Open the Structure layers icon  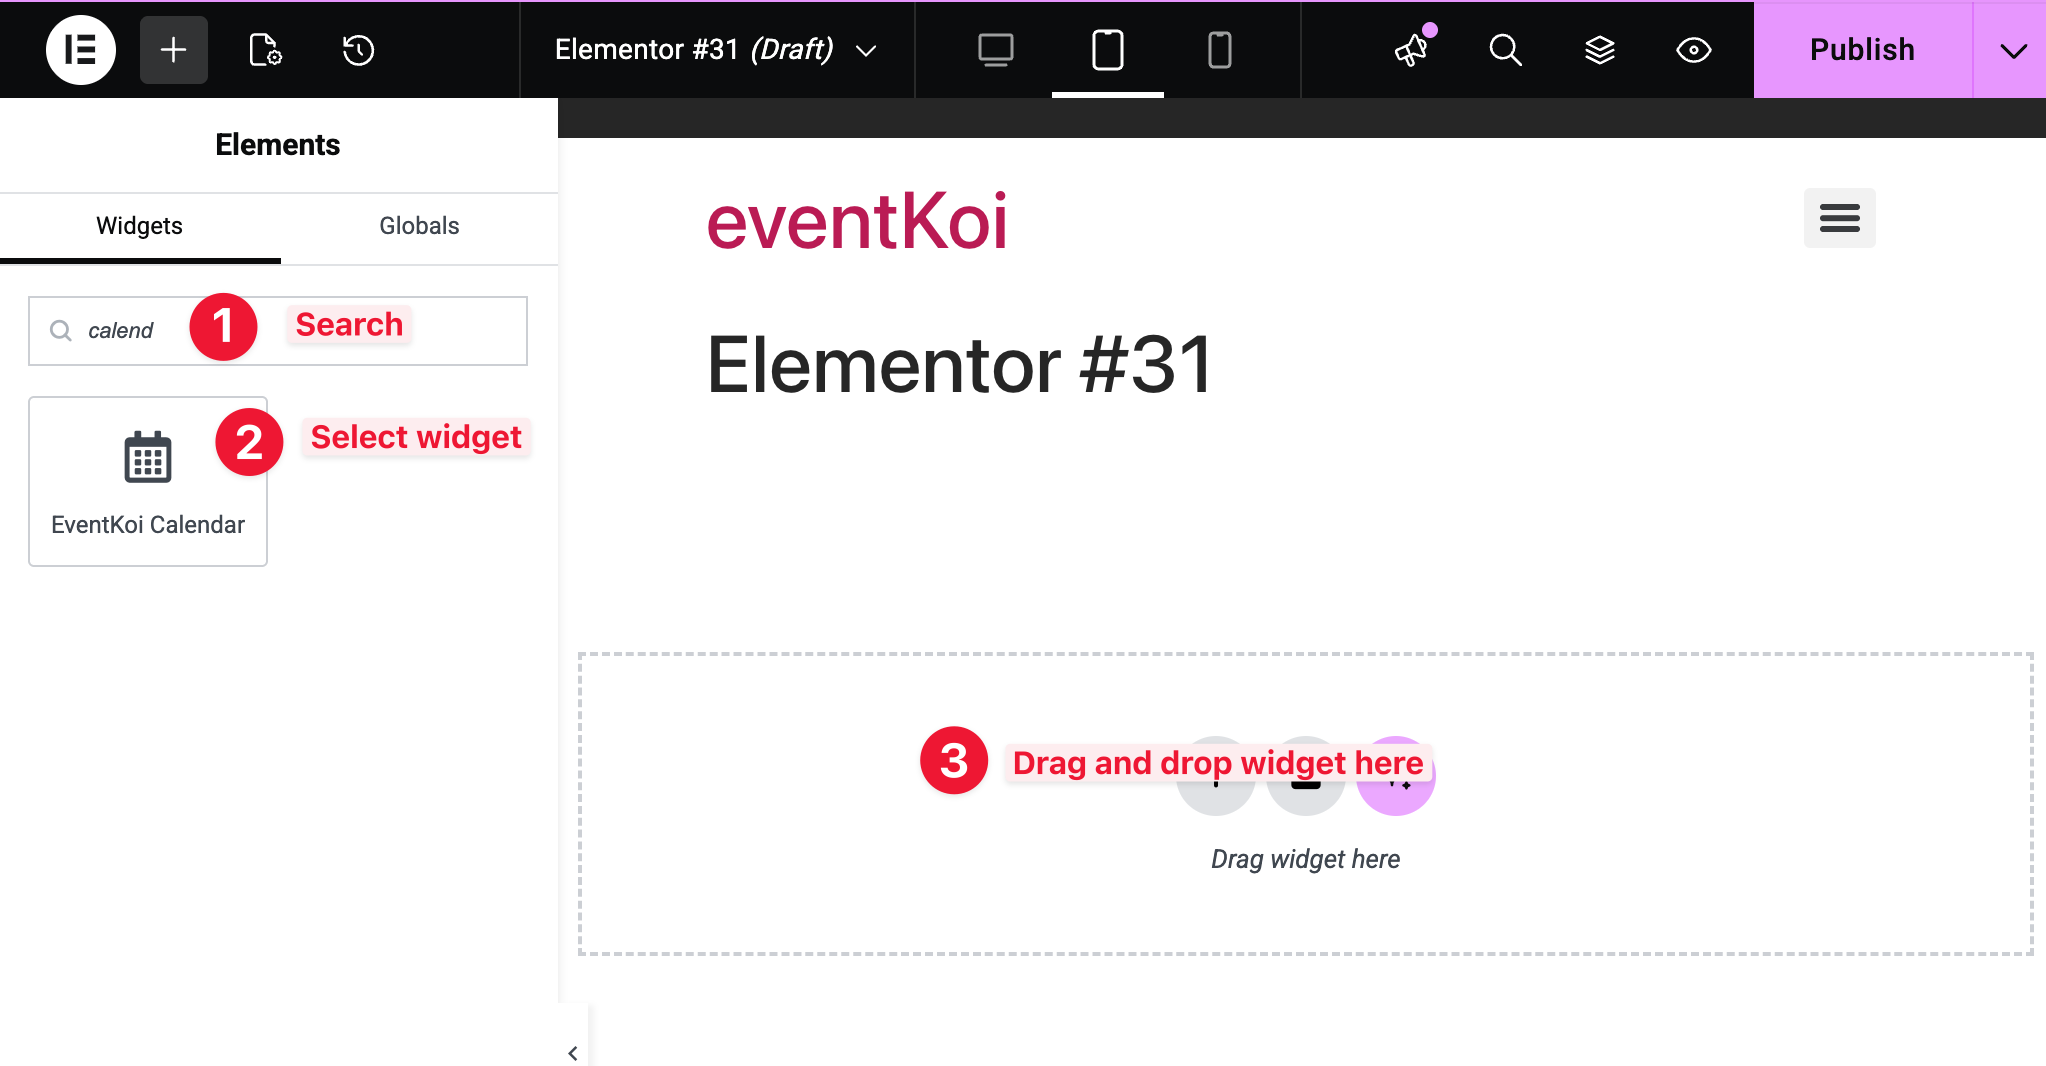point(1599,50)
